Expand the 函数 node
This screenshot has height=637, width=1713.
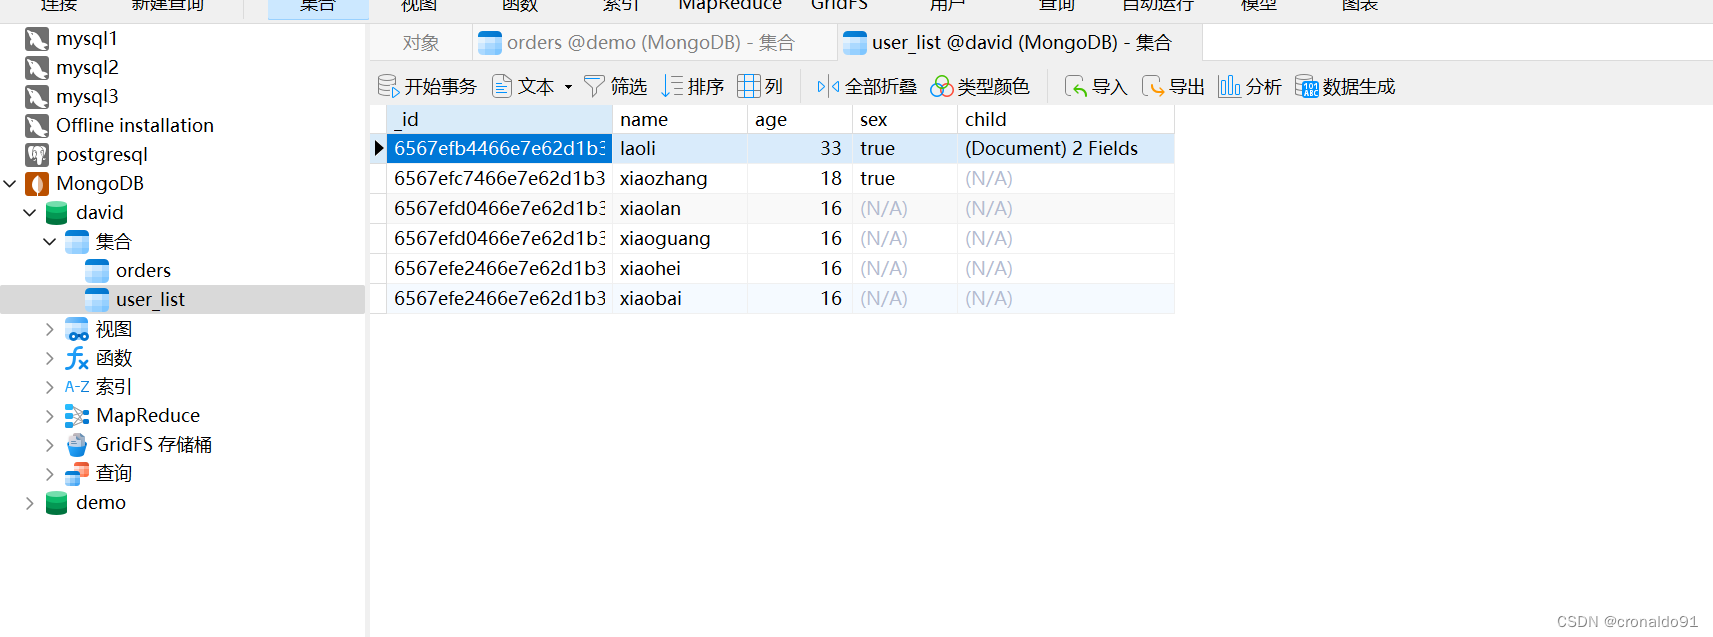[x=50, y=358]
